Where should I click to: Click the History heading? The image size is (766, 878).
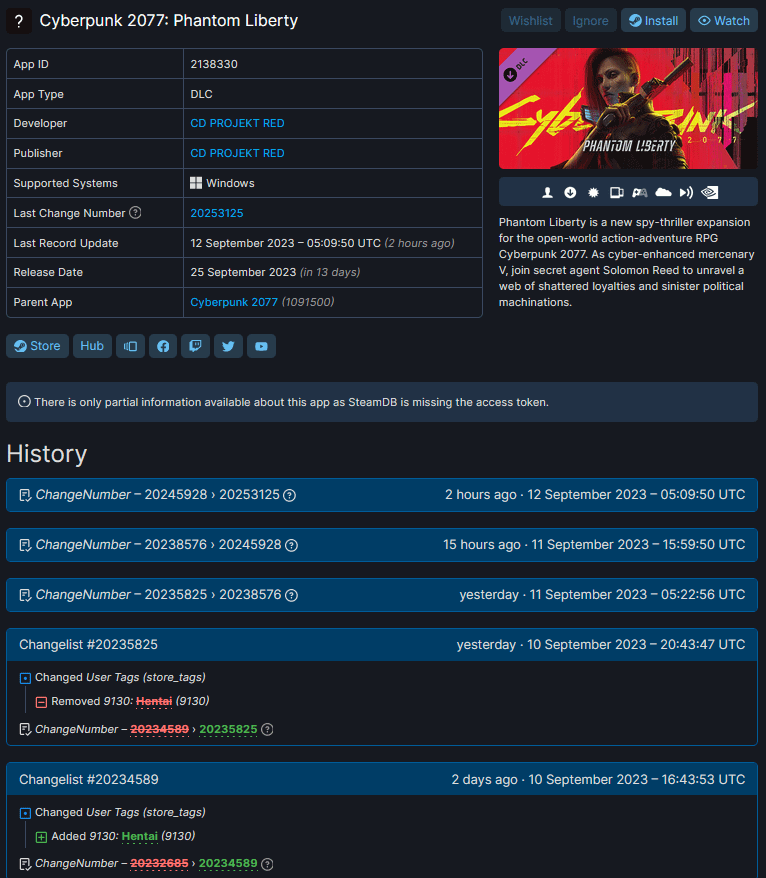pyautogui.click(x=47, y=454)
